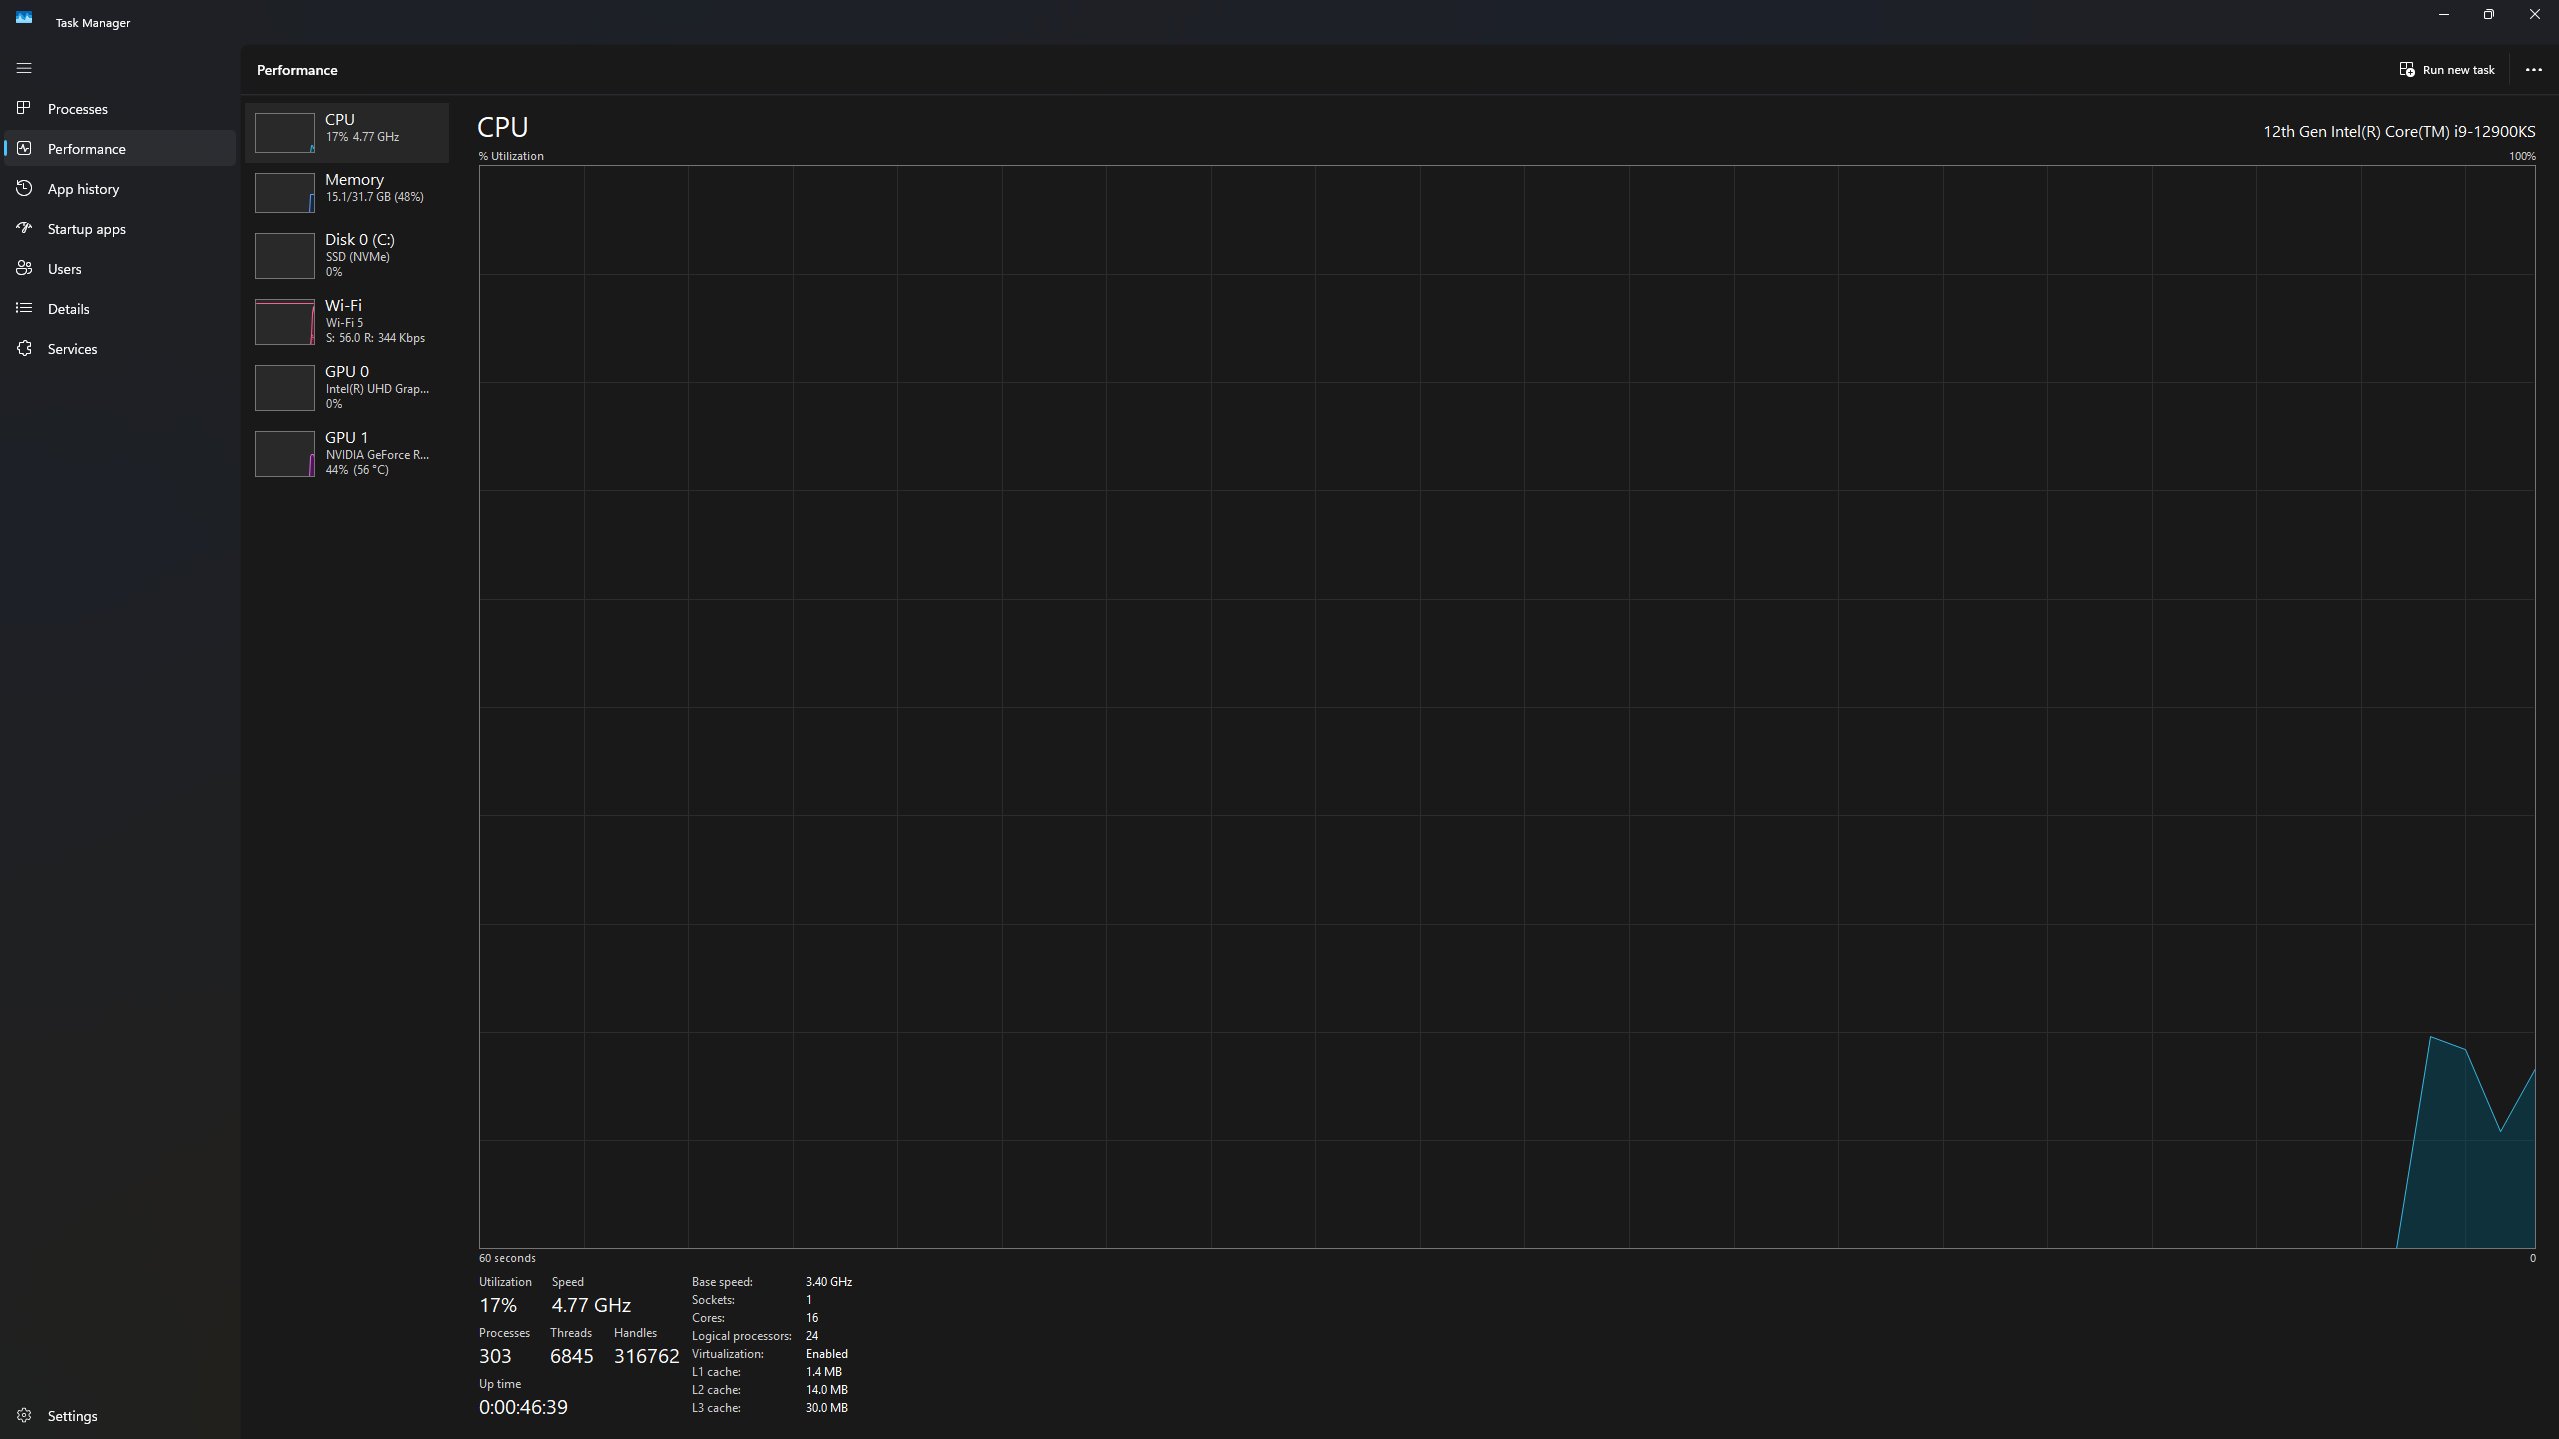Click the CPU mini graph thumbnail
The height and width of the screenshot is (1439, 2559).
tap(284, 133)
